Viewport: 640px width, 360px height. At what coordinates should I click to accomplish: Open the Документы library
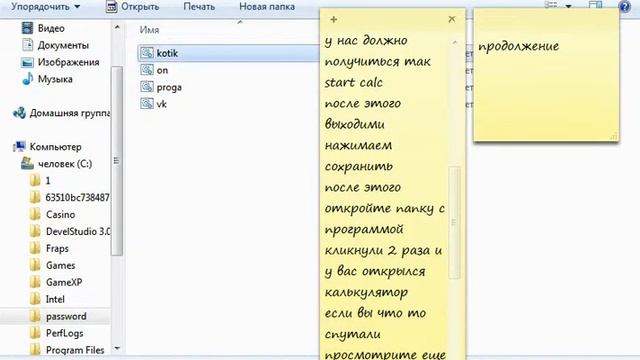(x=63, y=45)
